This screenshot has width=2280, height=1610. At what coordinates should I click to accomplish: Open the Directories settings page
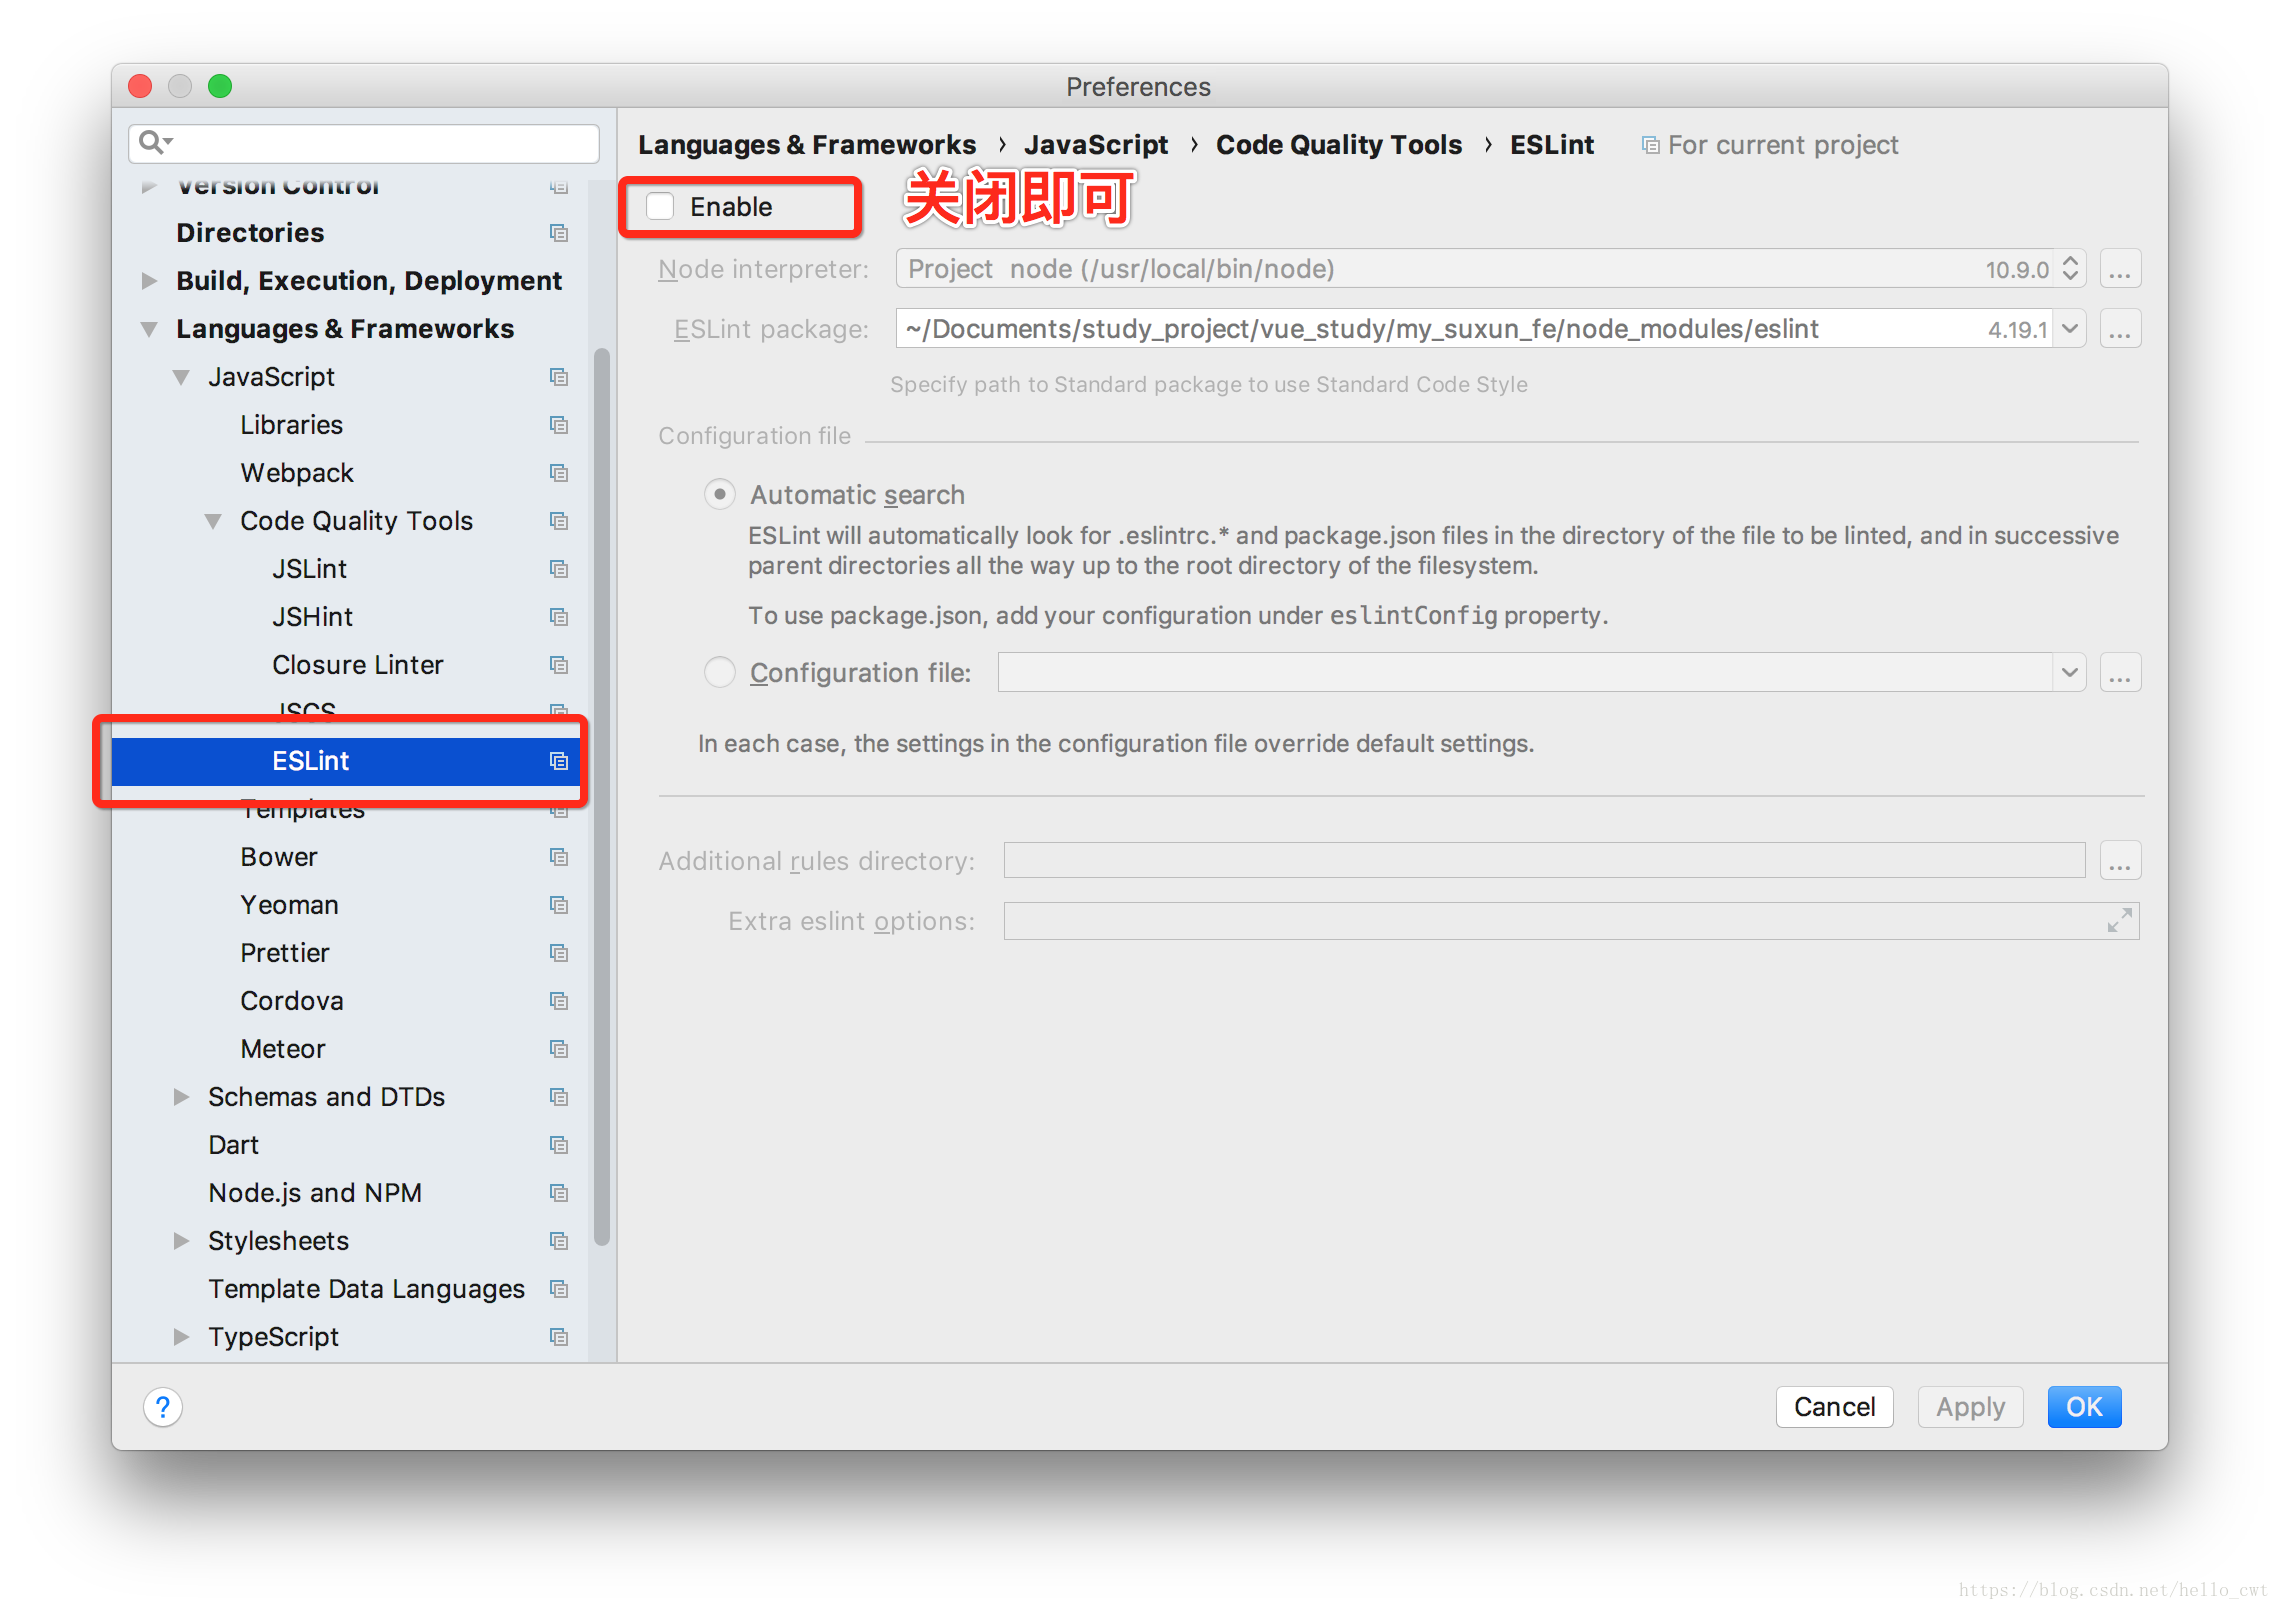tap(250, 233)
